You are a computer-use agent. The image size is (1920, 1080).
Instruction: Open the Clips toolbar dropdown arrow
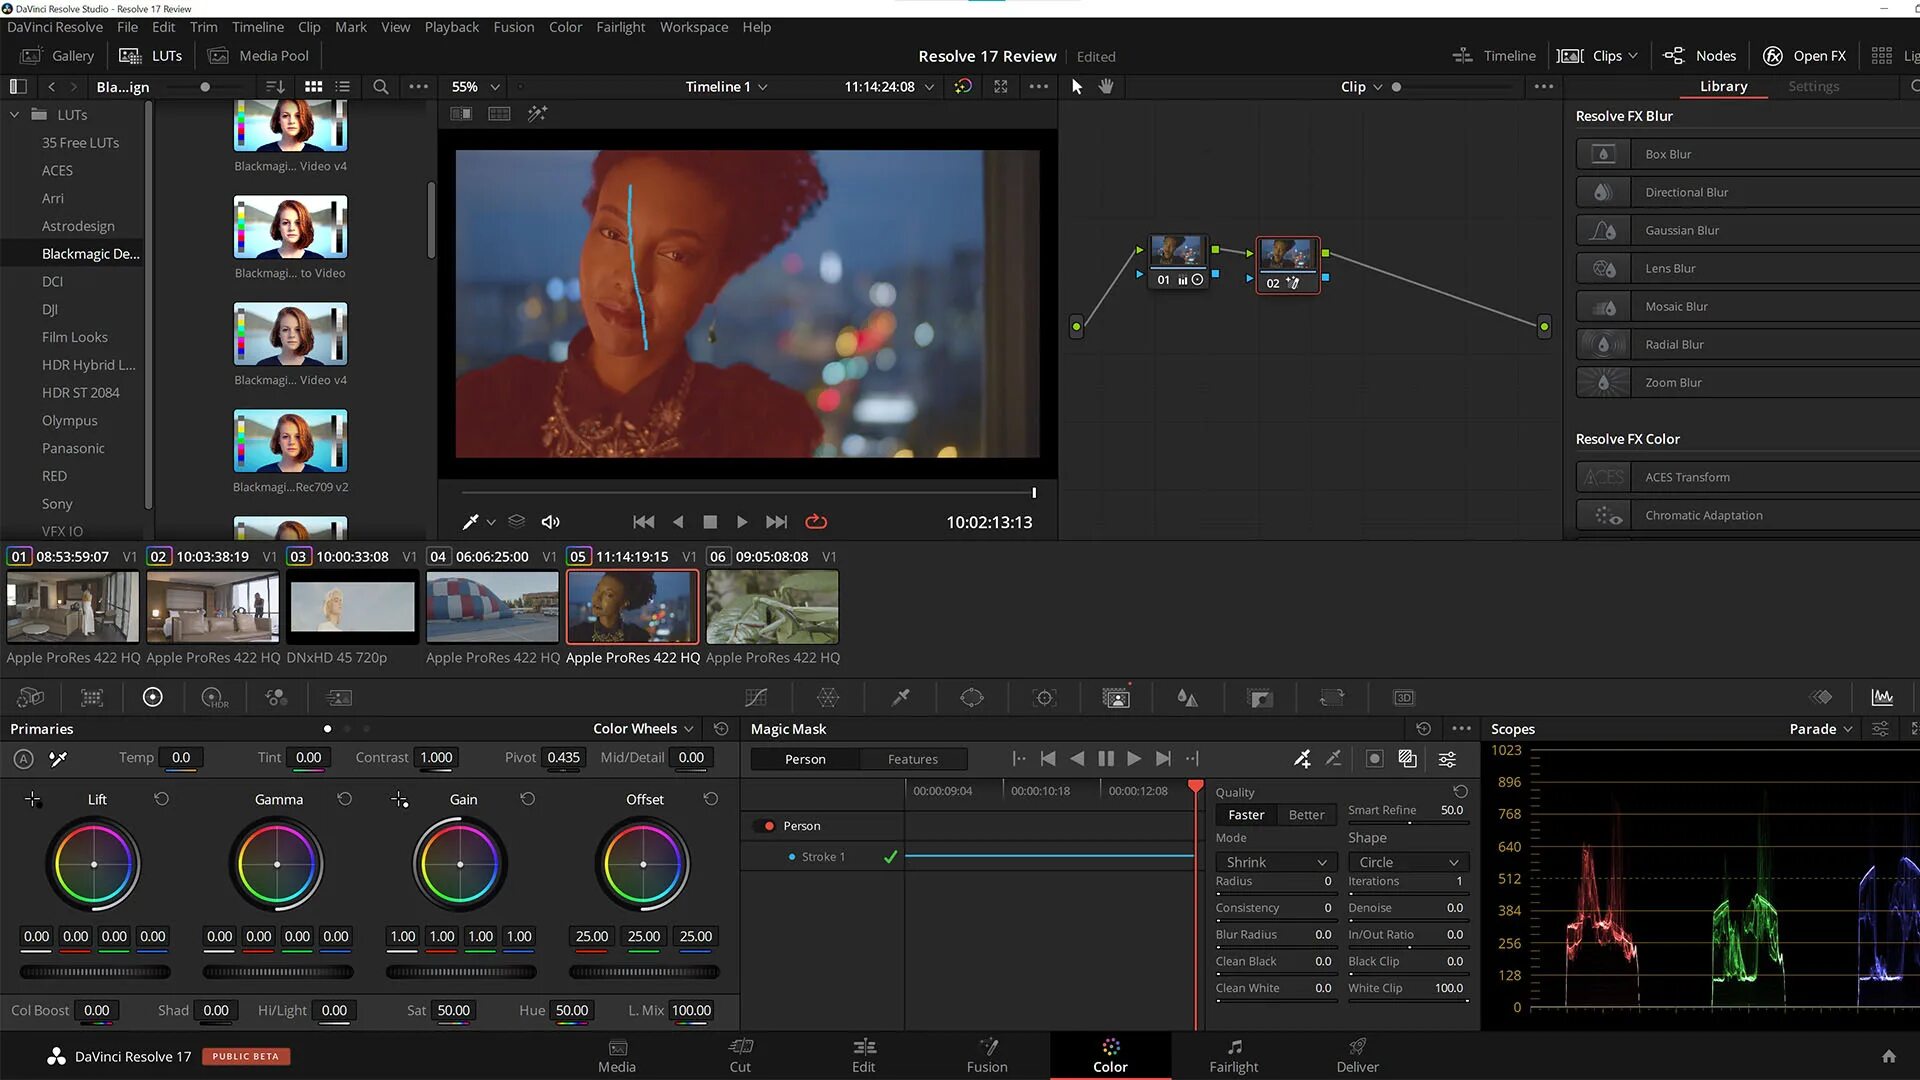tap(1633, 56)
